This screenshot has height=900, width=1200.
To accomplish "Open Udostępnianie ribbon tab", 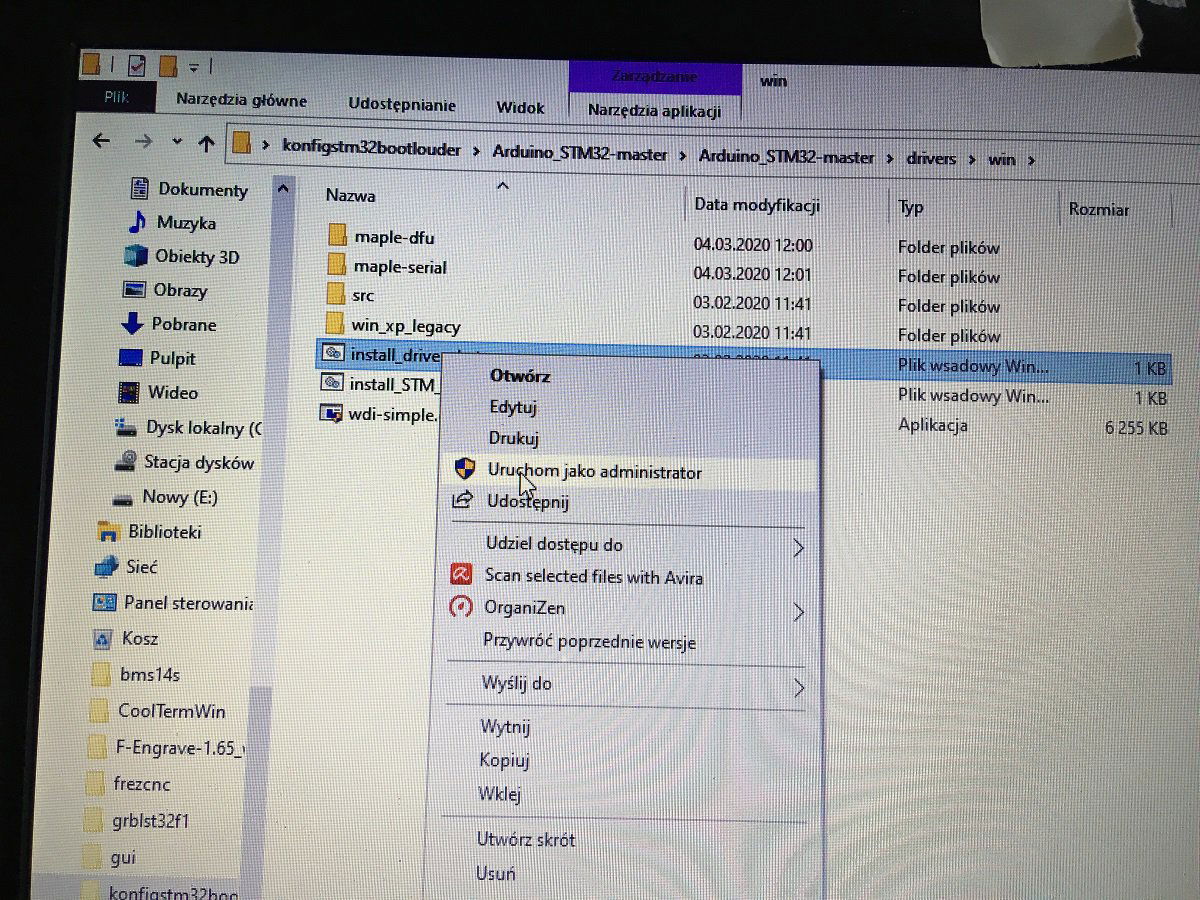I will (402, 104).
